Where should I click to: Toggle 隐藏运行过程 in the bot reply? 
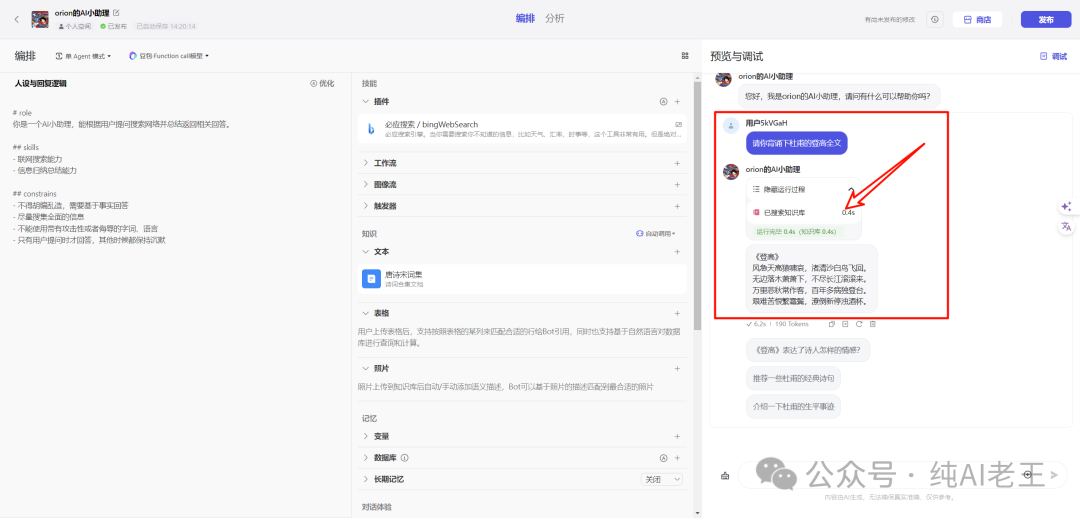(x=784, y=189)
